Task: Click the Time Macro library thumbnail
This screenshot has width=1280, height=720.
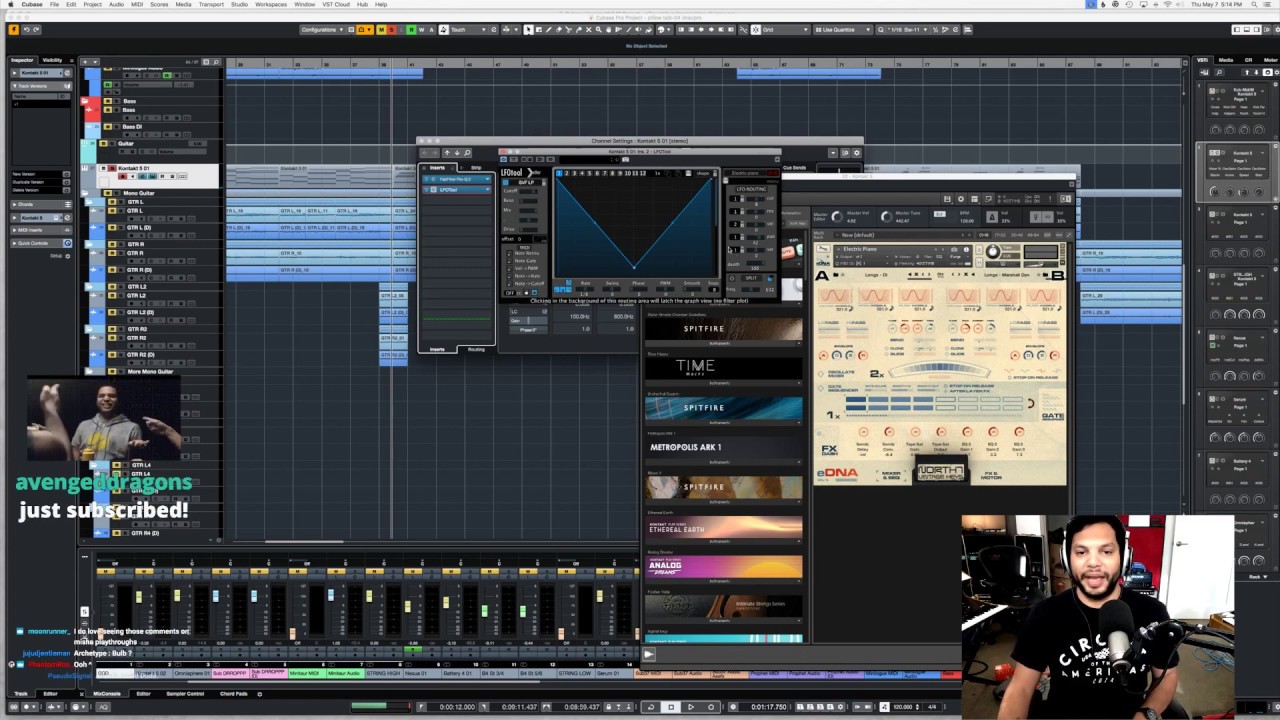Action: pos(724,367)
